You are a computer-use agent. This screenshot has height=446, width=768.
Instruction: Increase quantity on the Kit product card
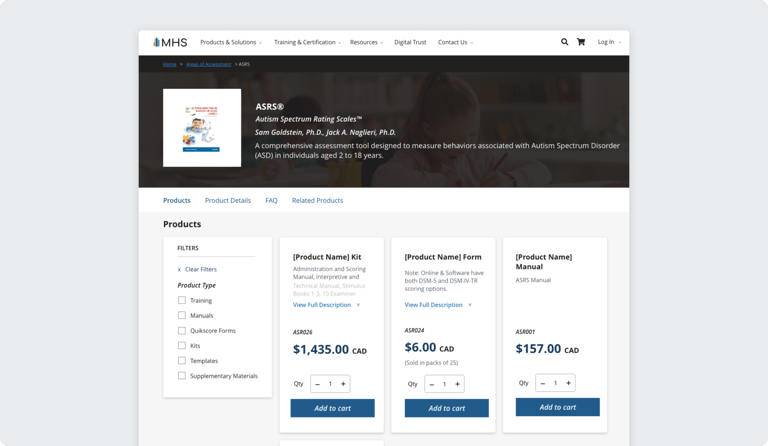[343, 384]
